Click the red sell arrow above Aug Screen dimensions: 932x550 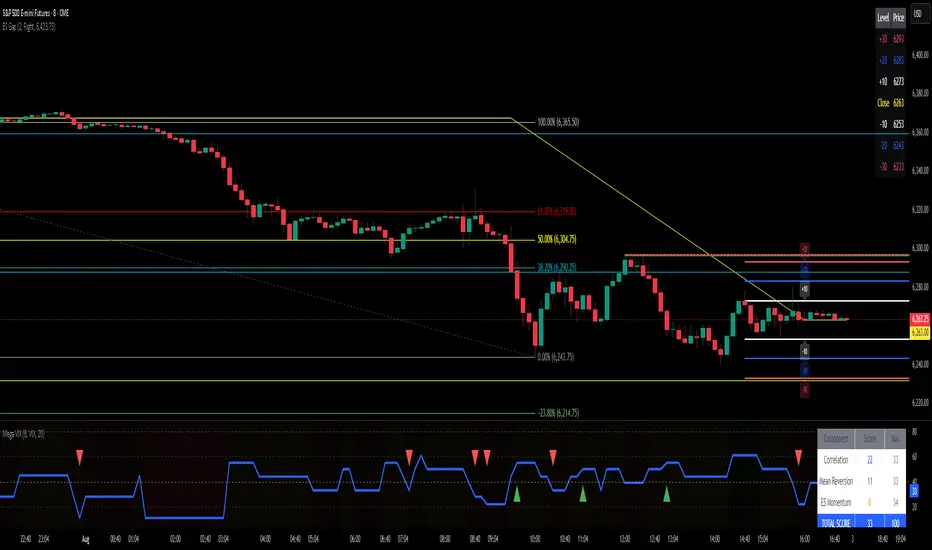click(x=80, y=457)
